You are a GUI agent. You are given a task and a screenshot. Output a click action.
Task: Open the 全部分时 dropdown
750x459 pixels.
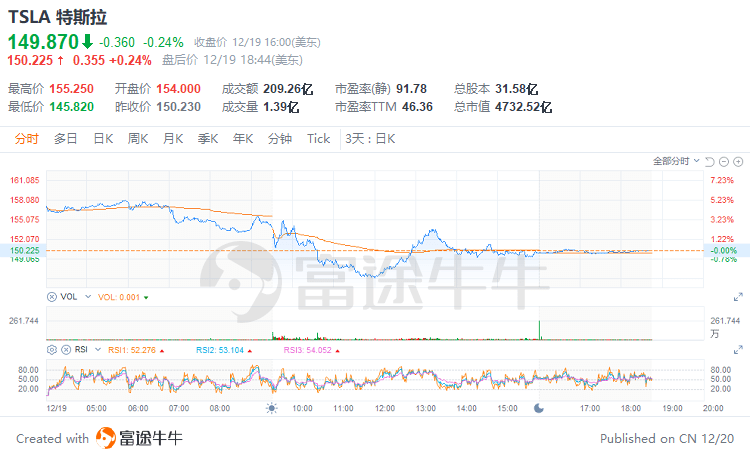coord(676,161)
